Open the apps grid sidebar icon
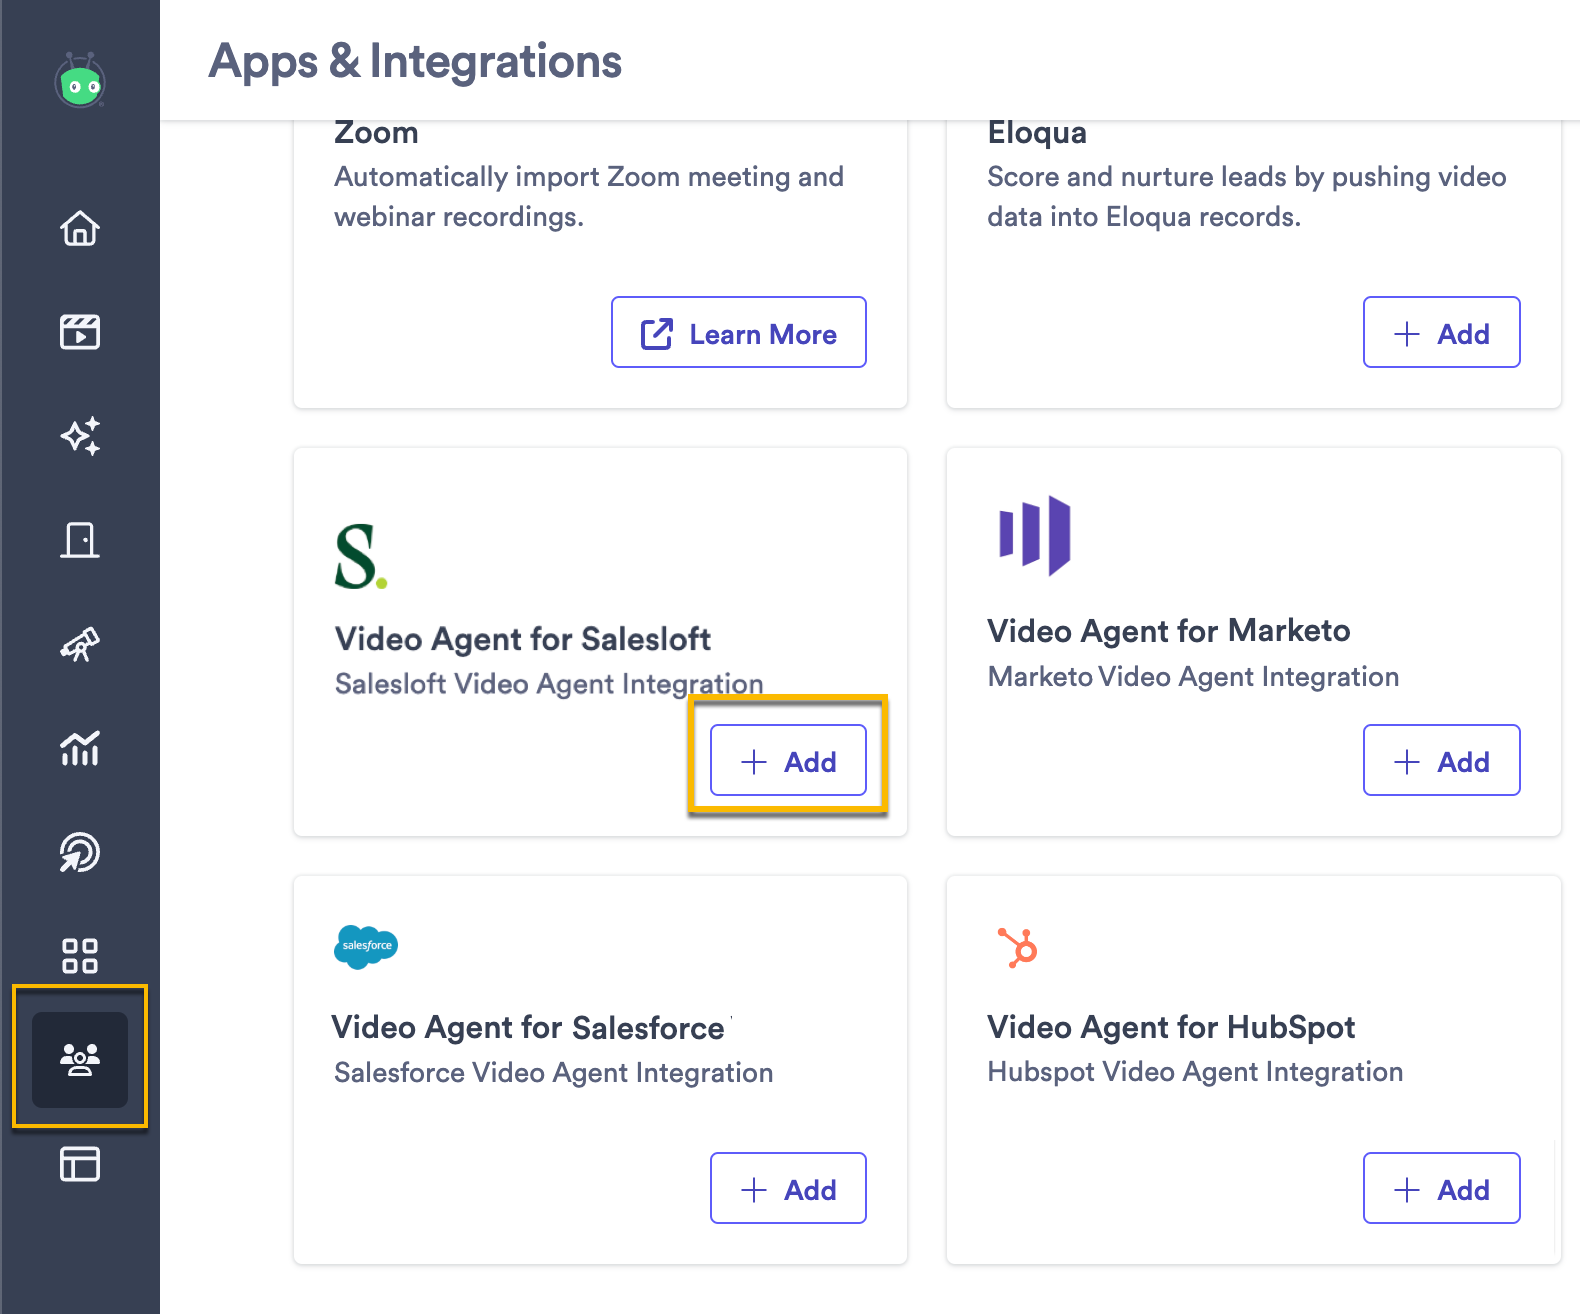This screenshot has height=1314, width=1580. 80,956
